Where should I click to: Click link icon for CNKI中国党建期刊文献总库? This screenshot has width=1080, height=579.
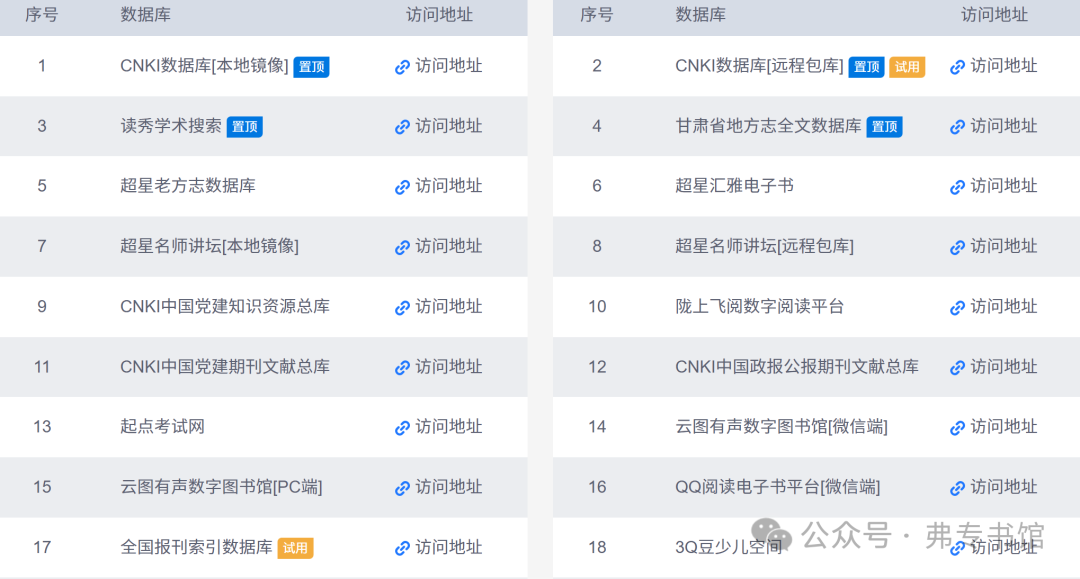click(402, 368)
